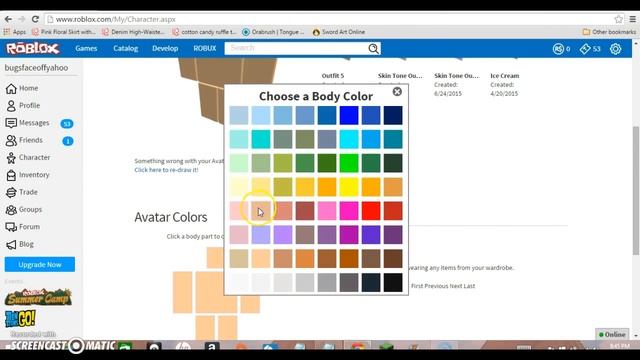The width and height of the screenshot is (640, 360).
Task: Click the Roblox logo
Action: click(33, 49)
